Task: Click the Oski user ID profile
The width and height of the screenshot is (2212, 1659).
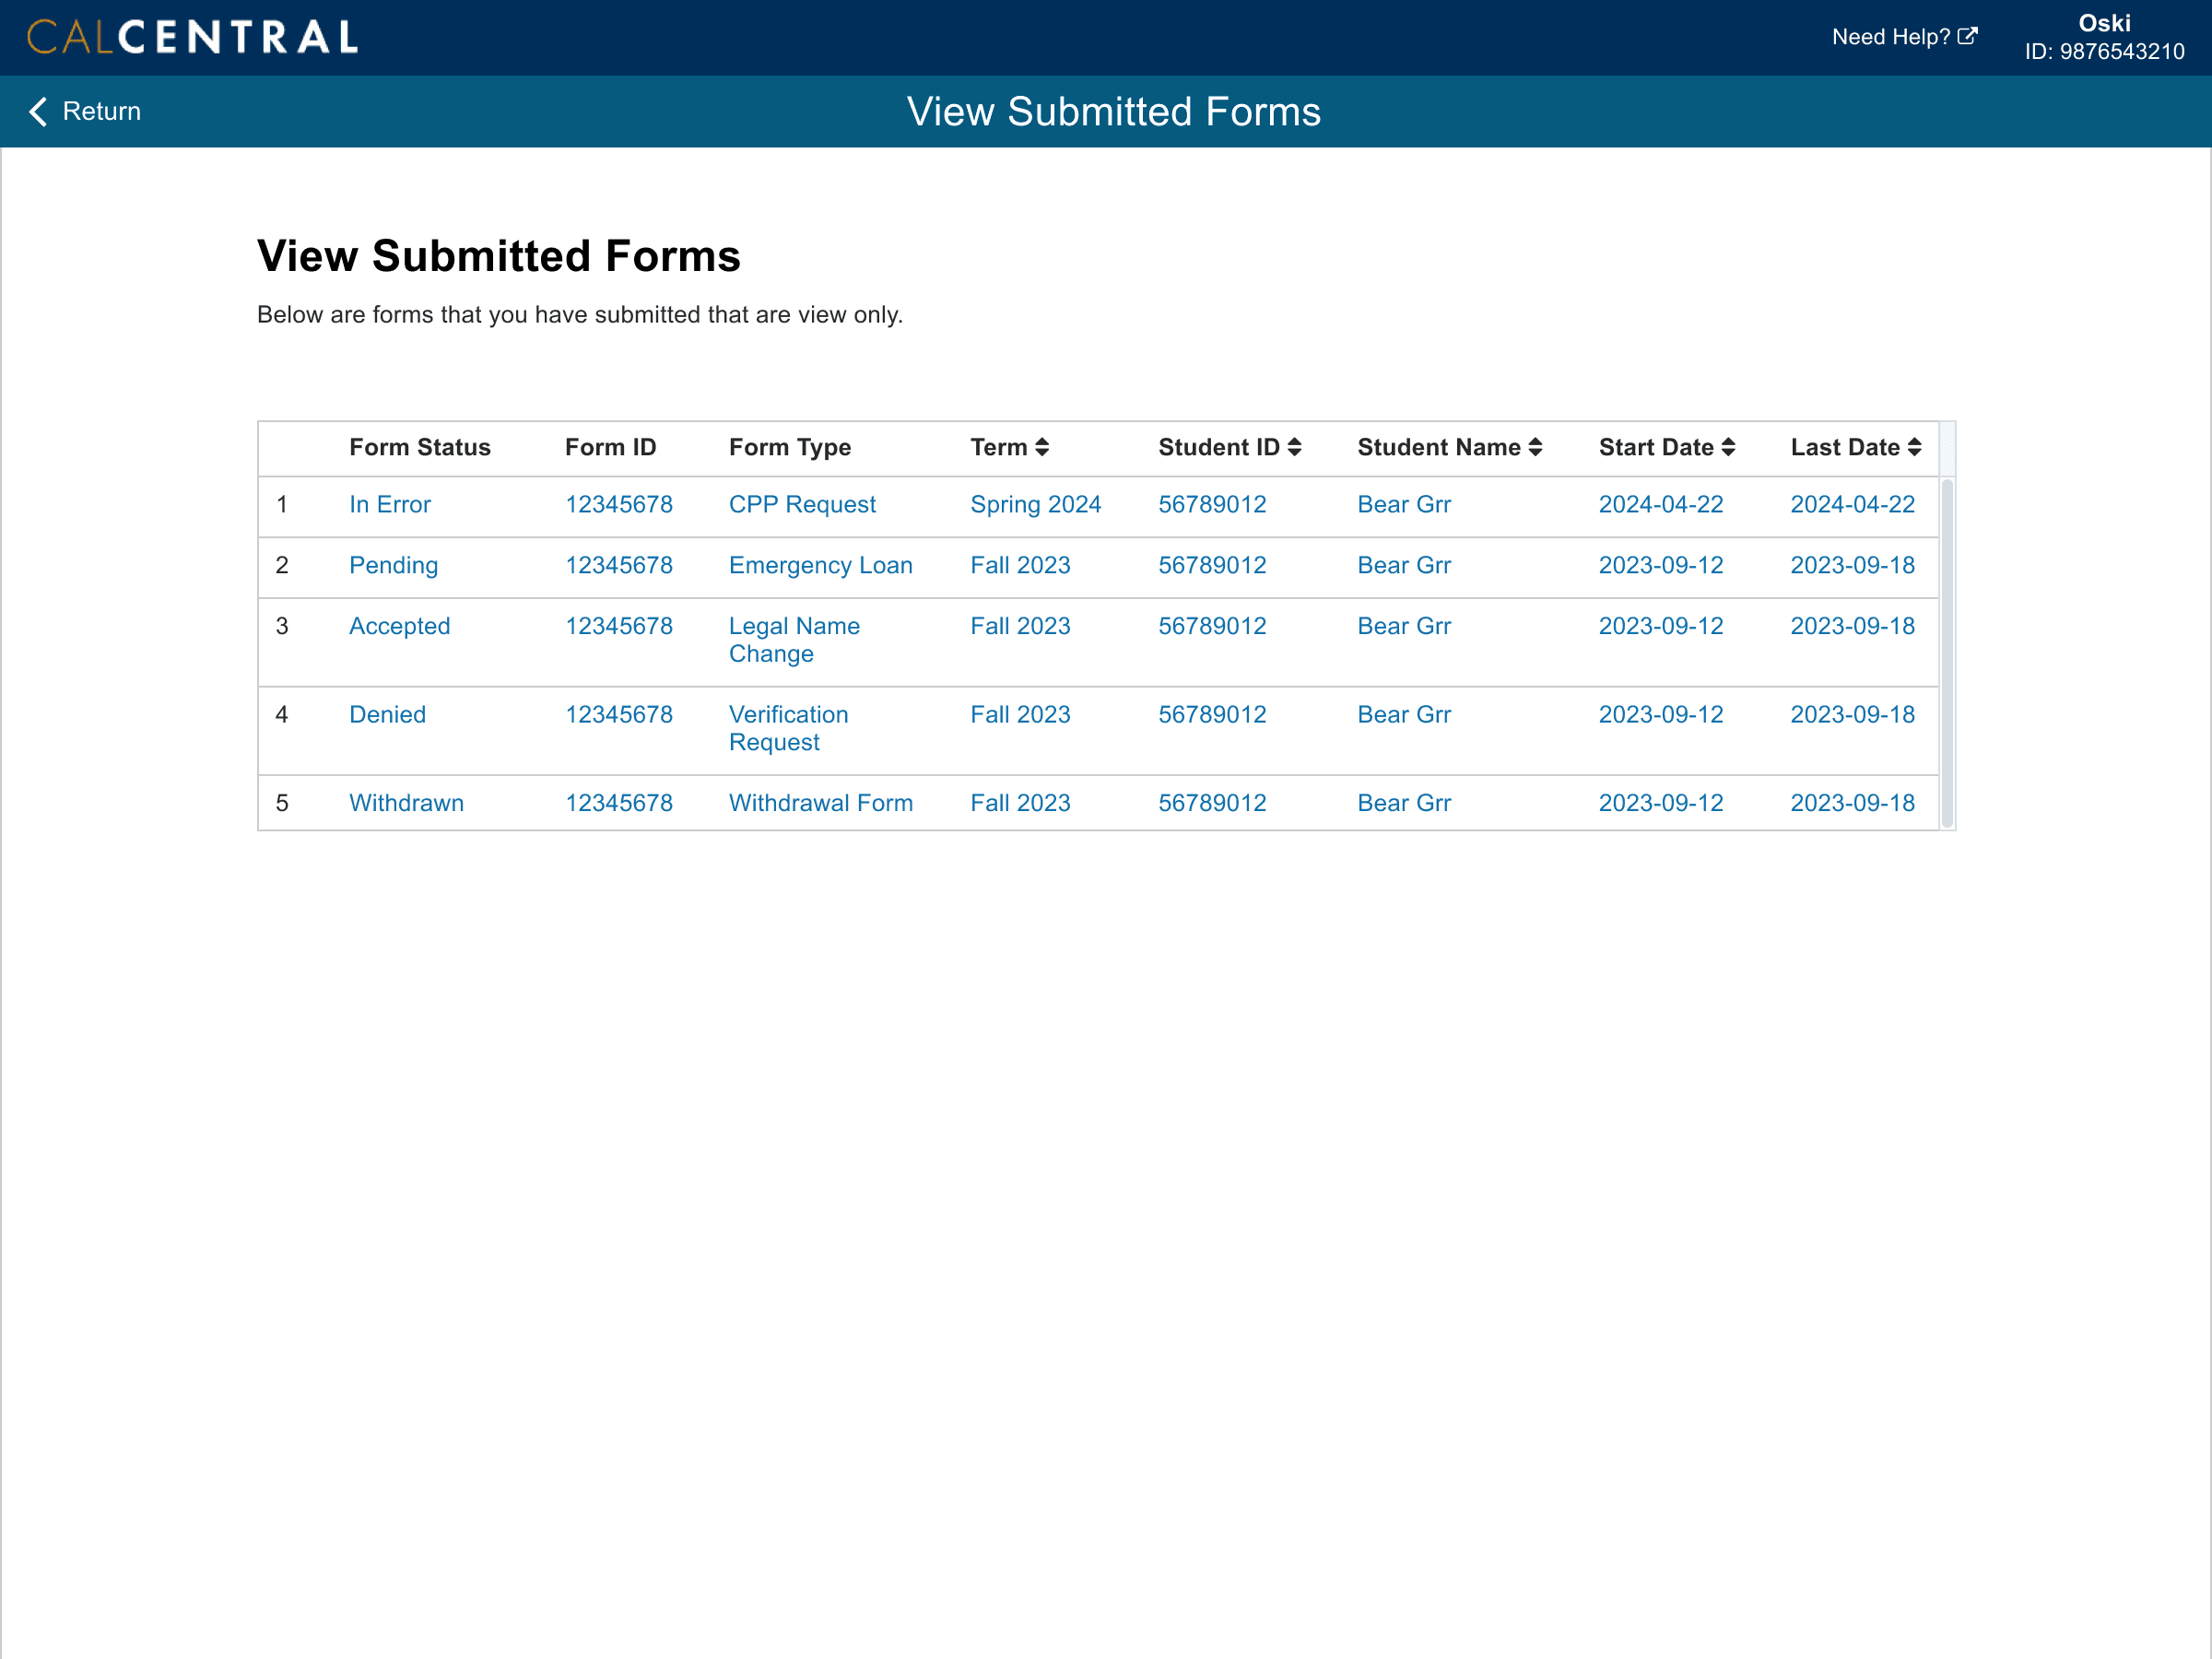Action: [x=2103, y=37]
